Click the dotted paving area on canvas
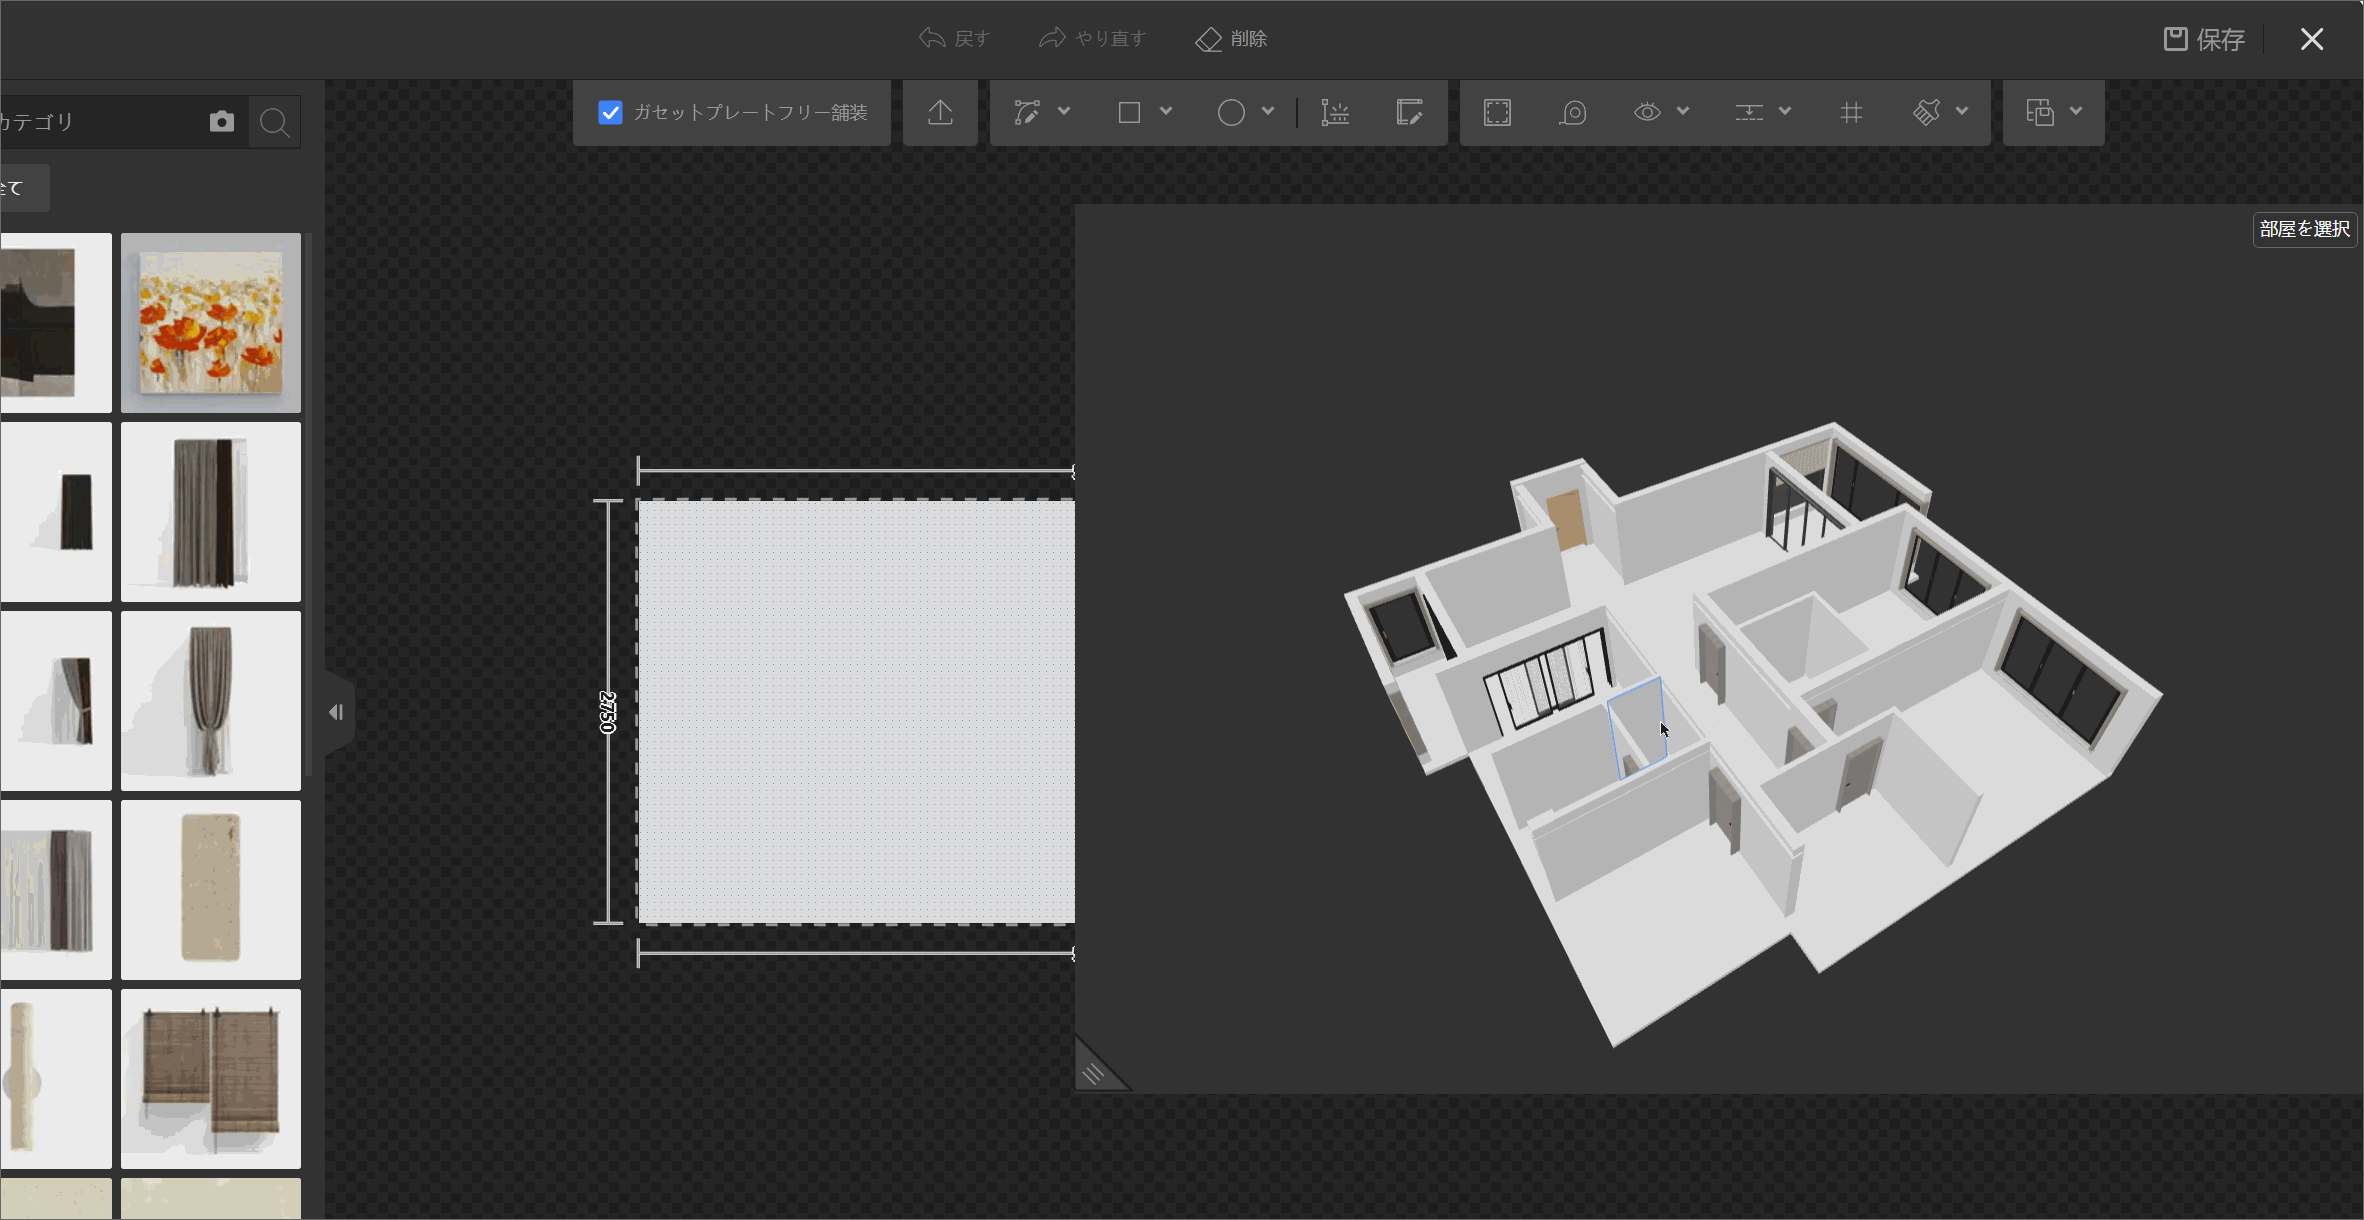The image size is (2364, 1220). (x=856, y=712)
